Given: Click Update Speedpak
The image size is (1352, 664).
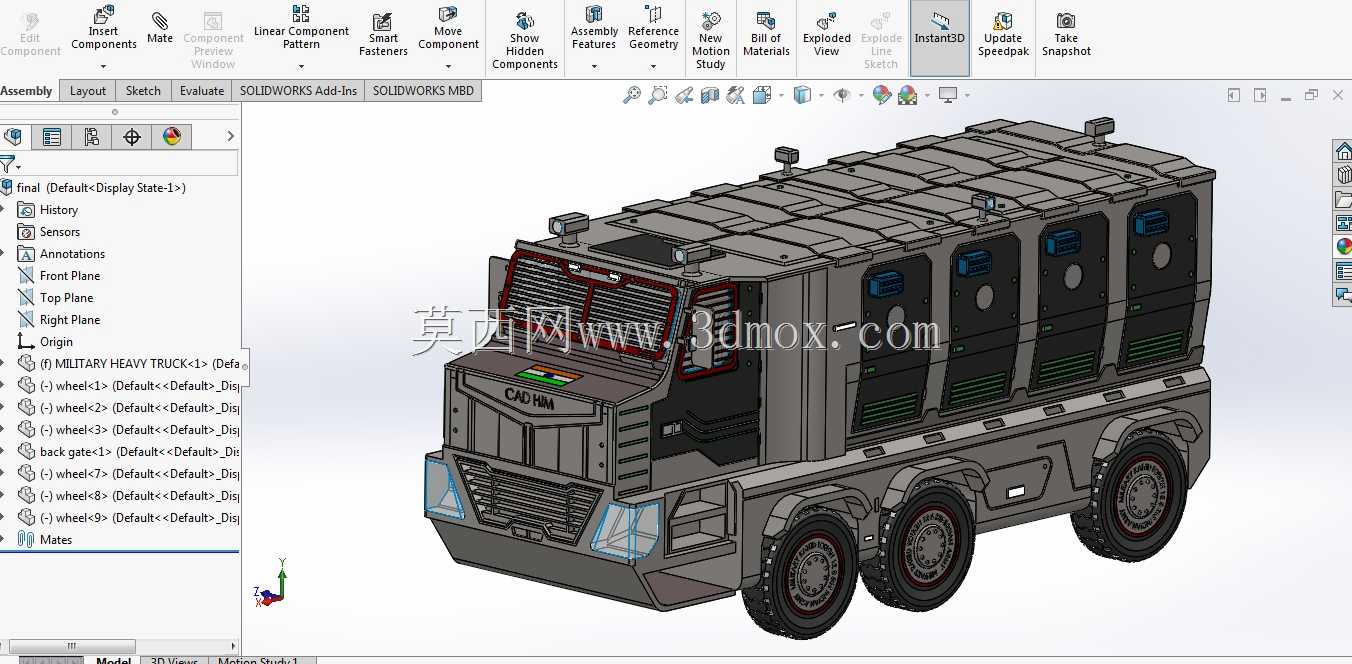Looking at the screenshot, I should [x=1003, y=34].
